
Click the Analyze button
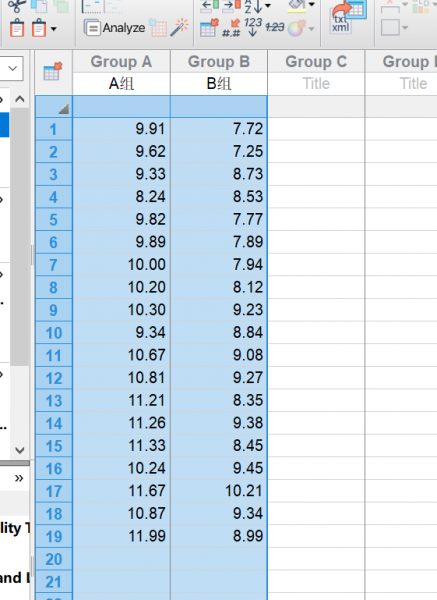pos(114,28)
